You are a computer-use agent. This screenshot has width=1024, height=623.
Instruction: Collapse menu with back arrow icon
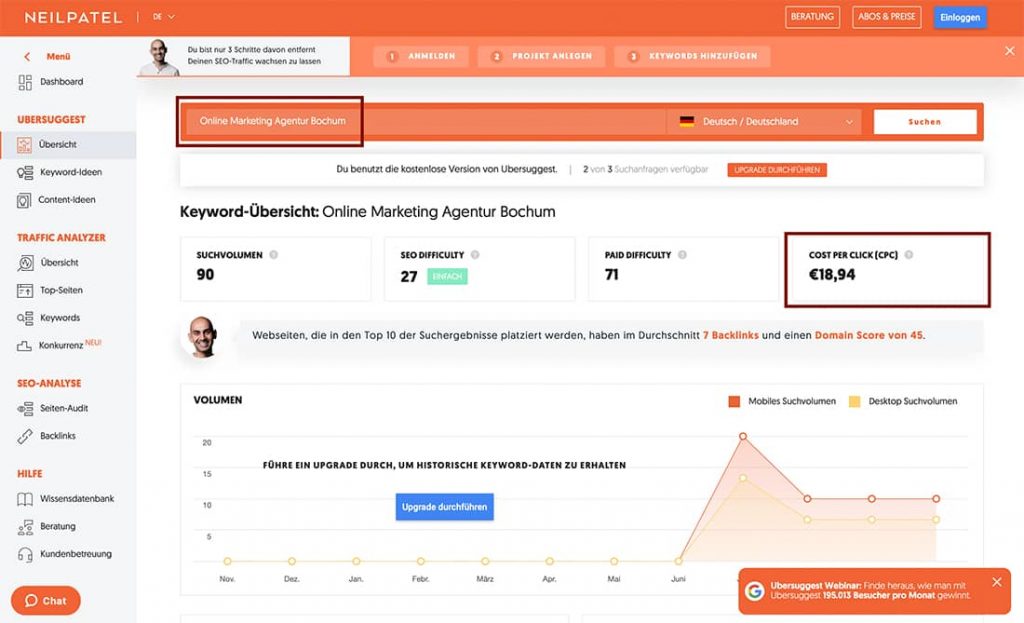click(27, 57)
